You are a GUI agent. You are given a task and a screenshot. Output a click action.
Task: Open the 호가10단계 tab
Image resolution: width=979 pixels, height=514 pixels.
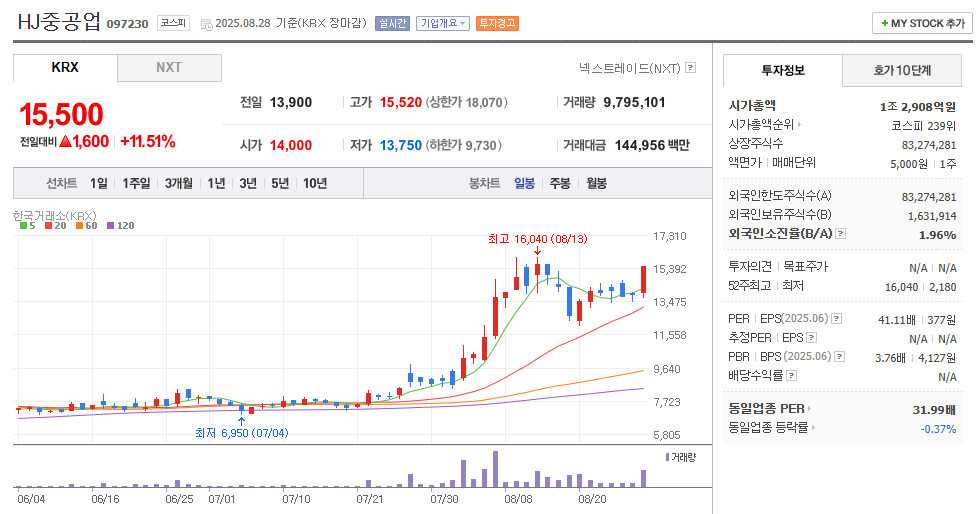tap(902, 71)
